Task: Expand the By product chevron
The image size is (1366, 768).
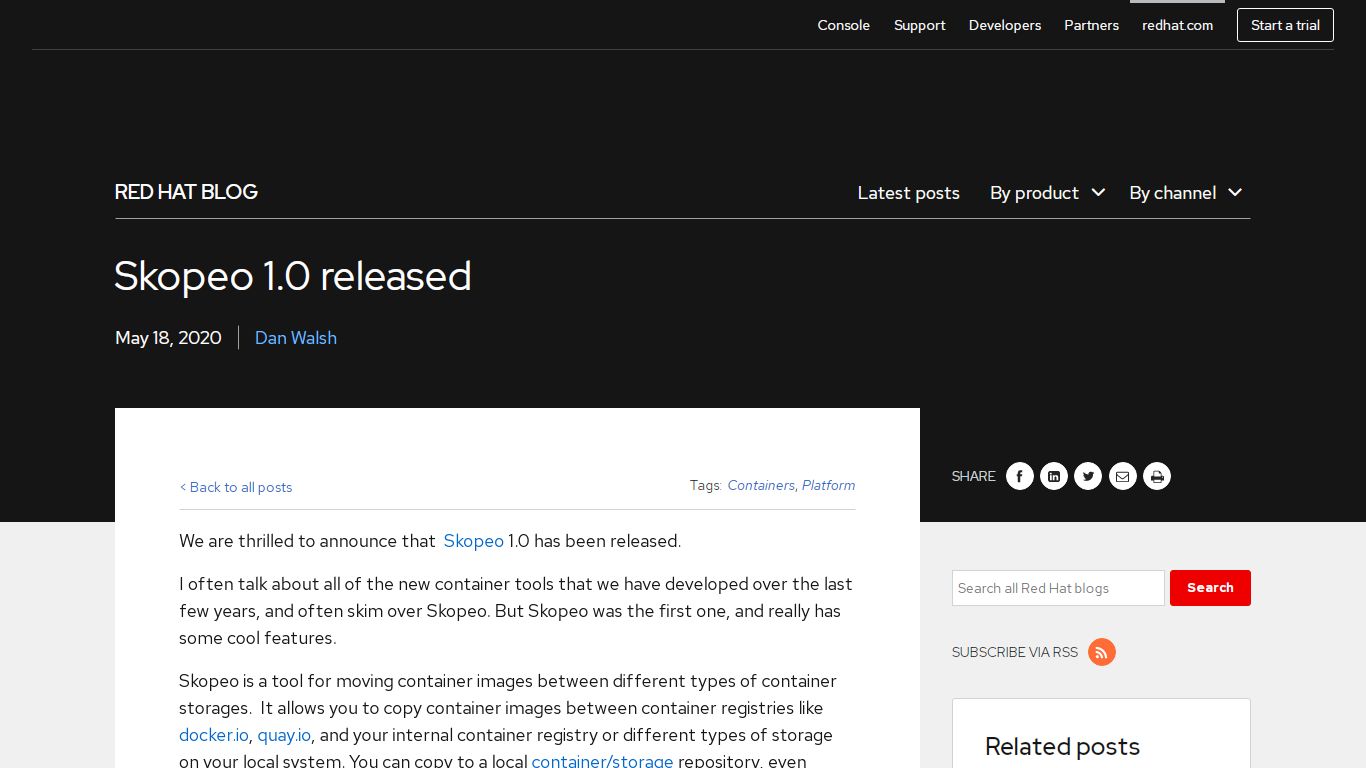Action: click(x=1098, y=192)
